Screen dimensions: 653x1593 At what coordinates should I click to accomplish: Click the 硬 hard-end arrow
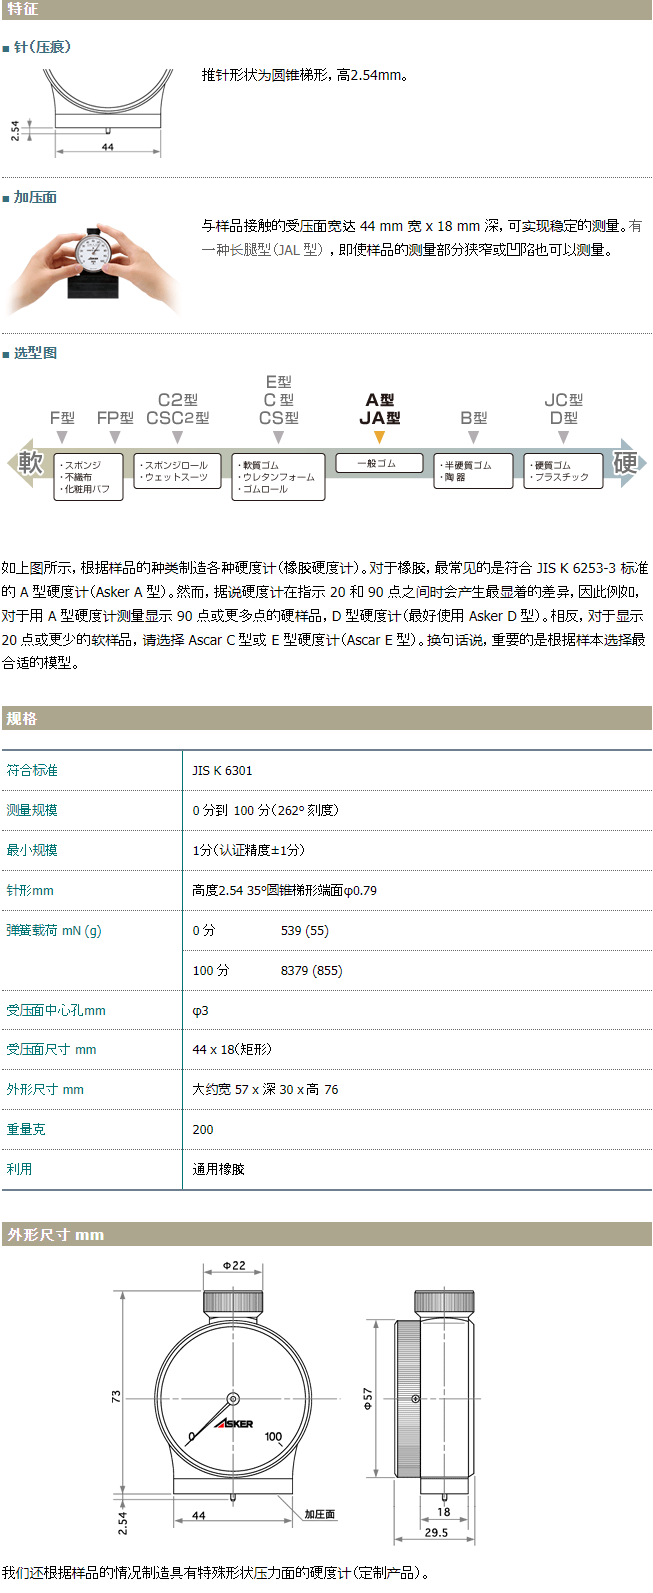pyautogui.click(x=627, y=463)
